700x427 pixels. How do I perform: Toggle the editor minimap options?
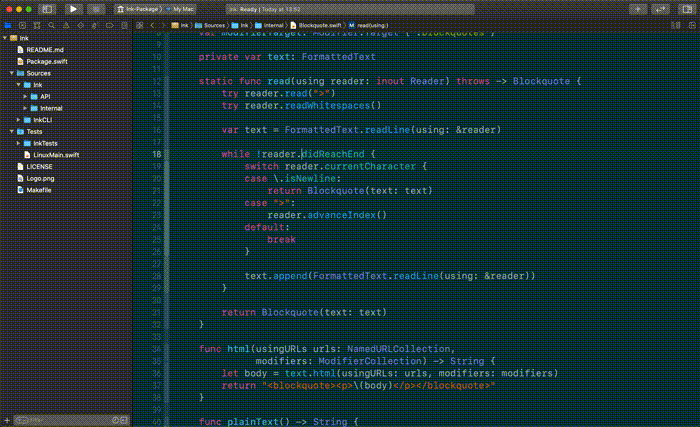(676, 25)
